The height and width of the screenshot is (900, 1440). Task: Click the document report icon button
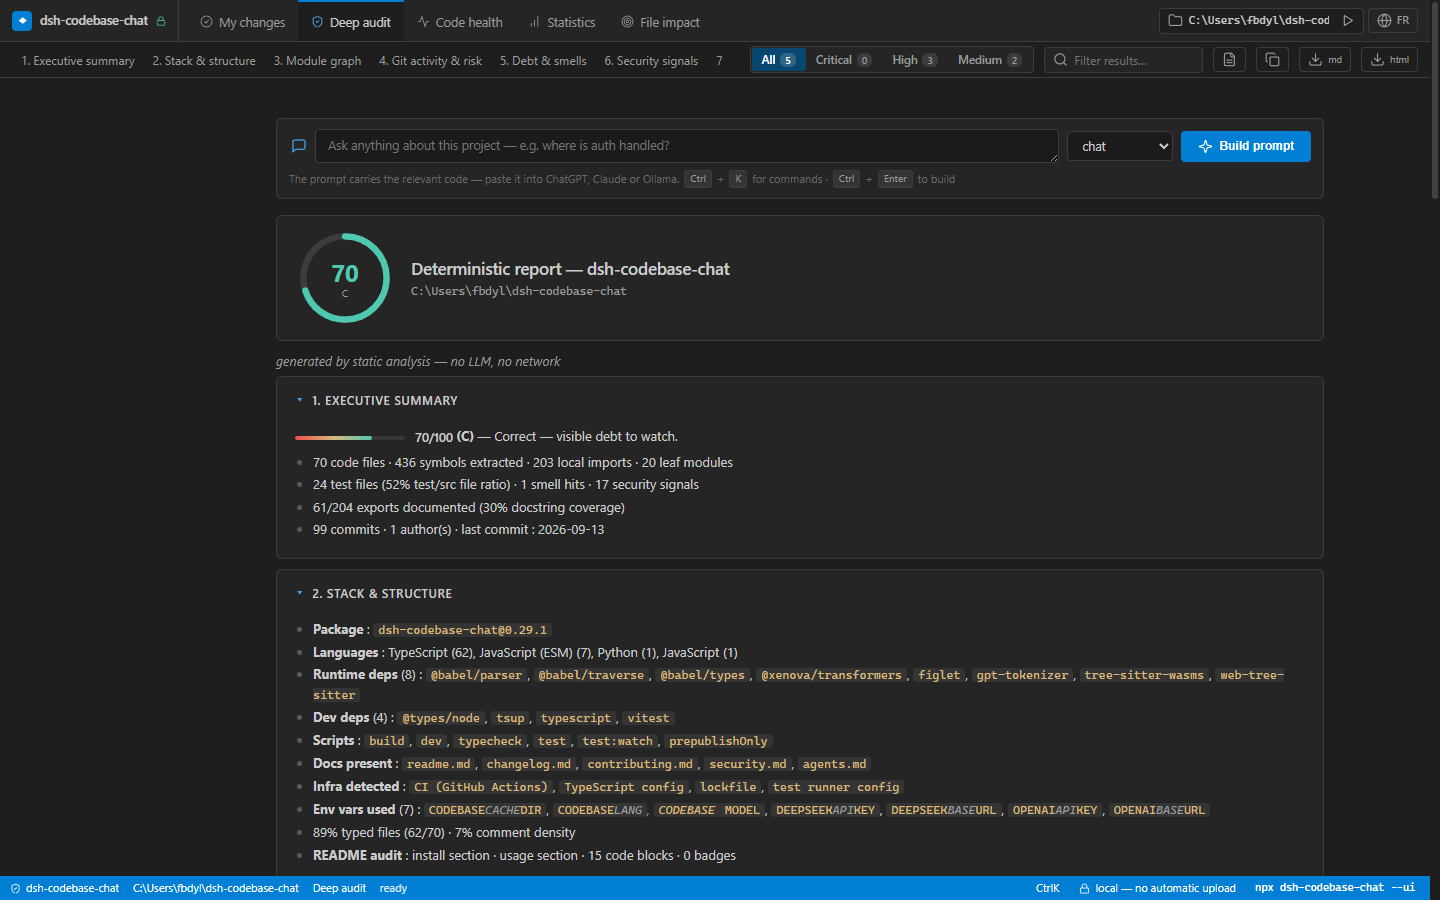point(1230,60)
